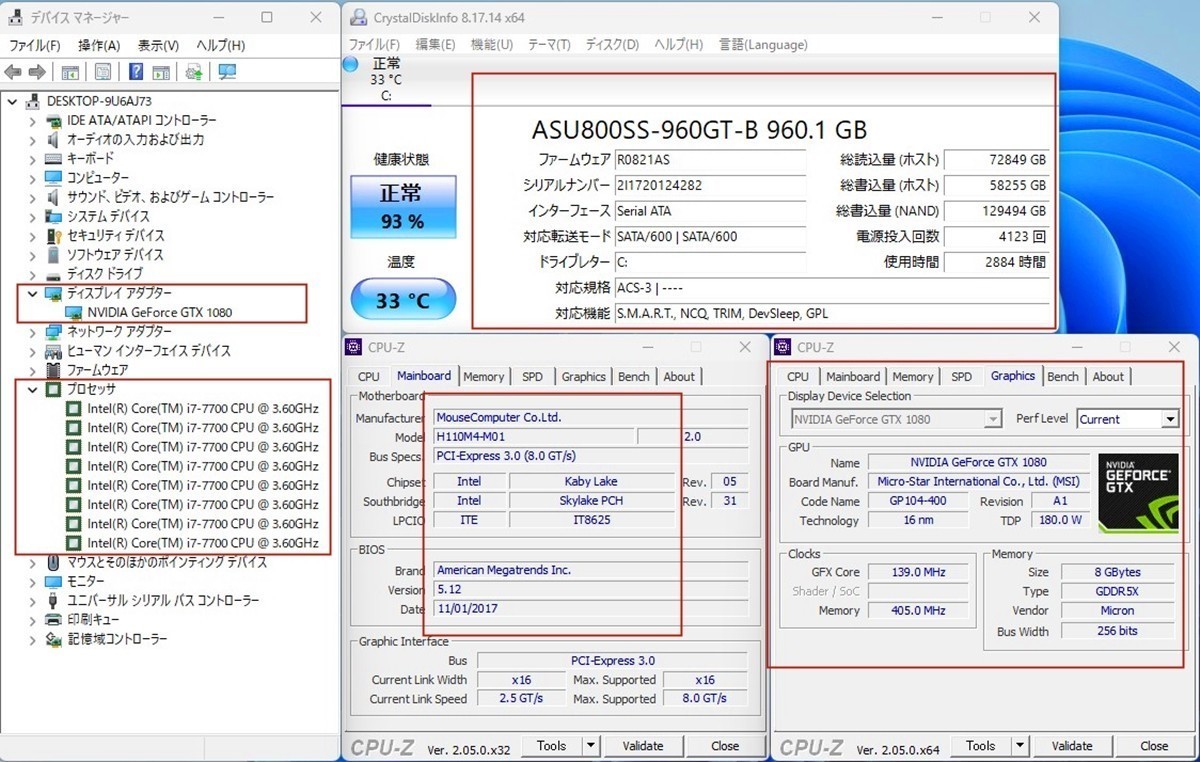Select the ディスプレイ アダプター category icon

[x=54, y=293]
